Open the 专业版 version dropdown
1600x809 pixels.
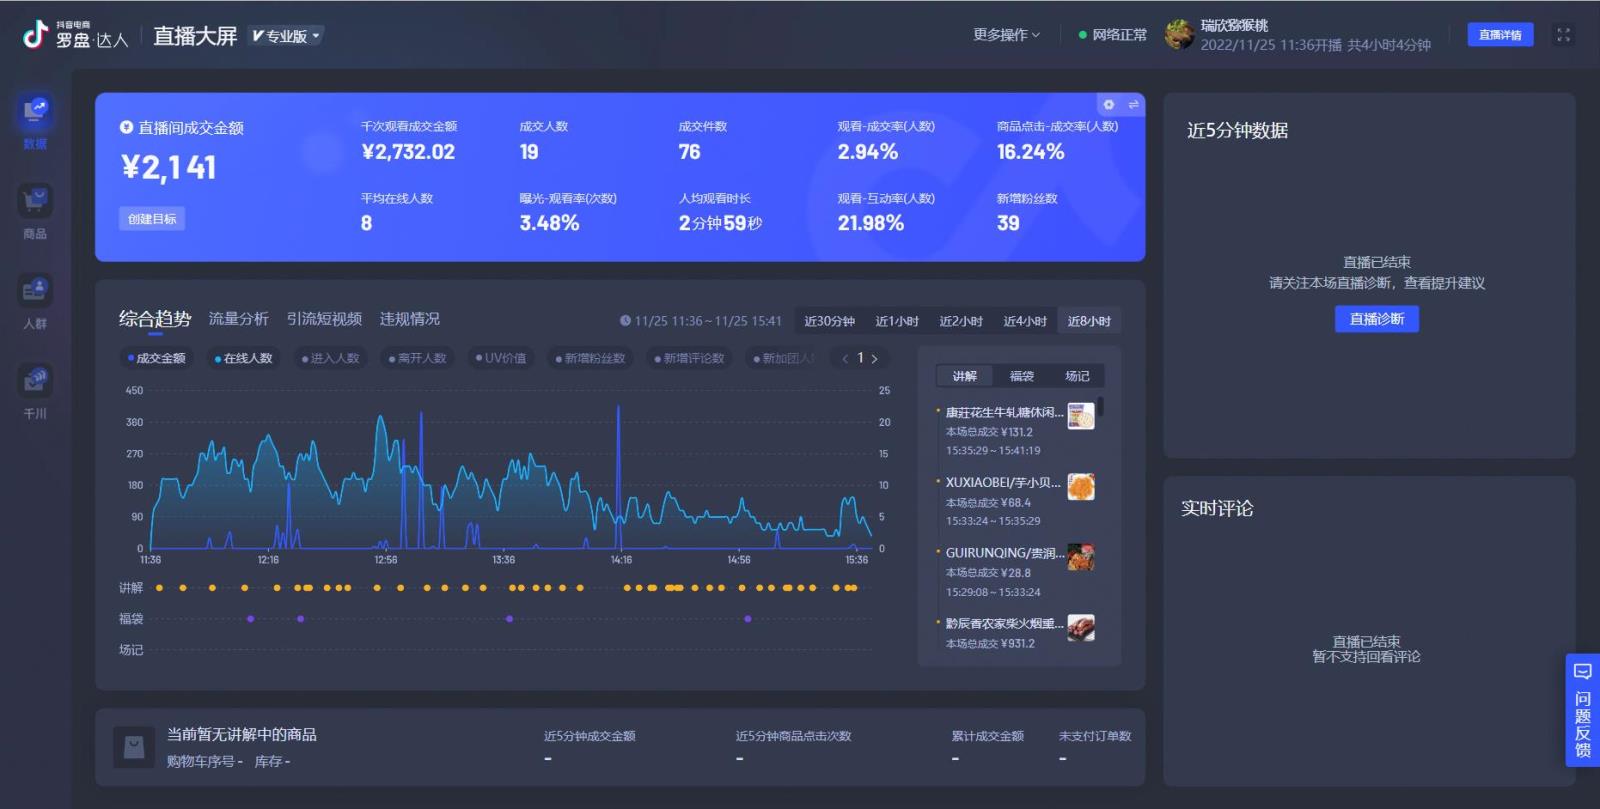(x=286, y=36)
